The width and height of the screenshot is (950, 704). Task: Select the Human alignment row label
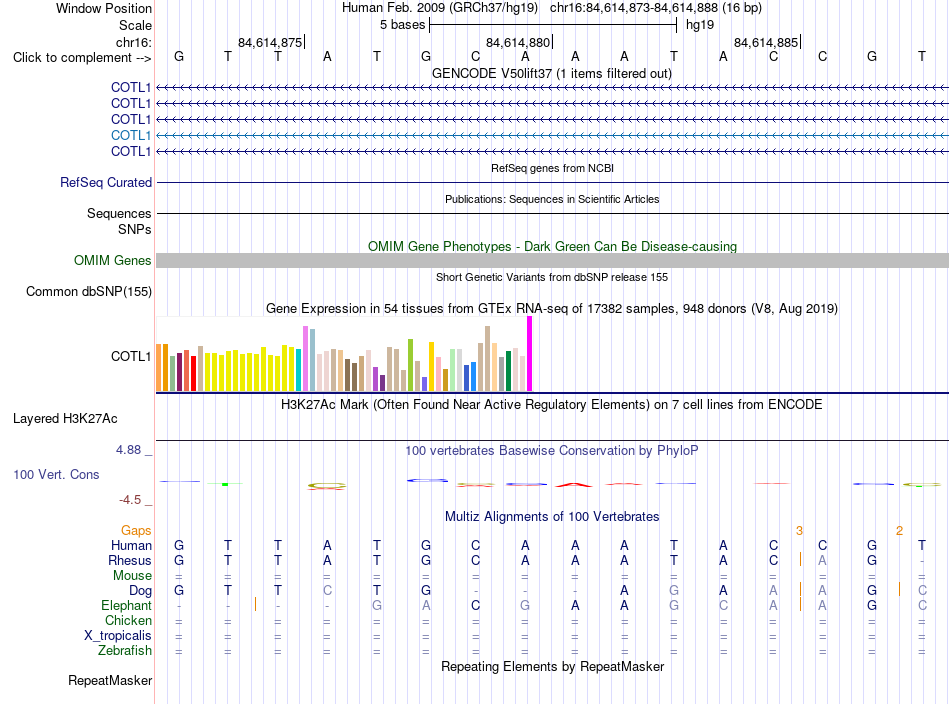(x=131, y=545)
